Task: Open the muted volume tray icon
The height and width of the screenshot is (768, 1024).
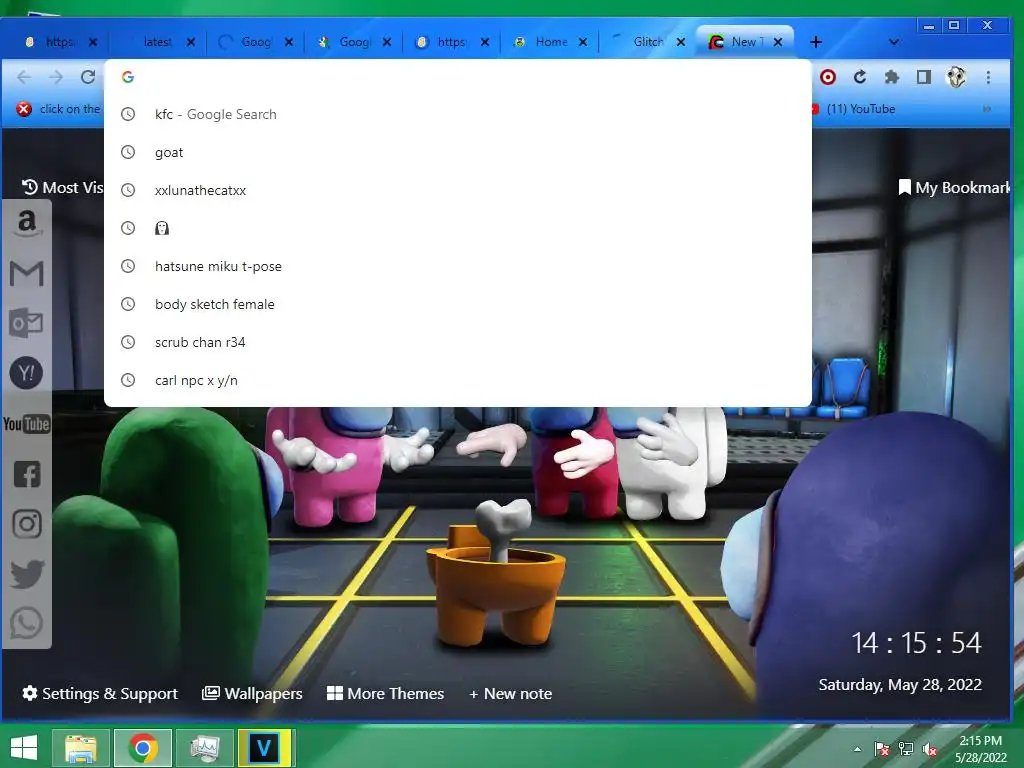Action: [930, 749]
